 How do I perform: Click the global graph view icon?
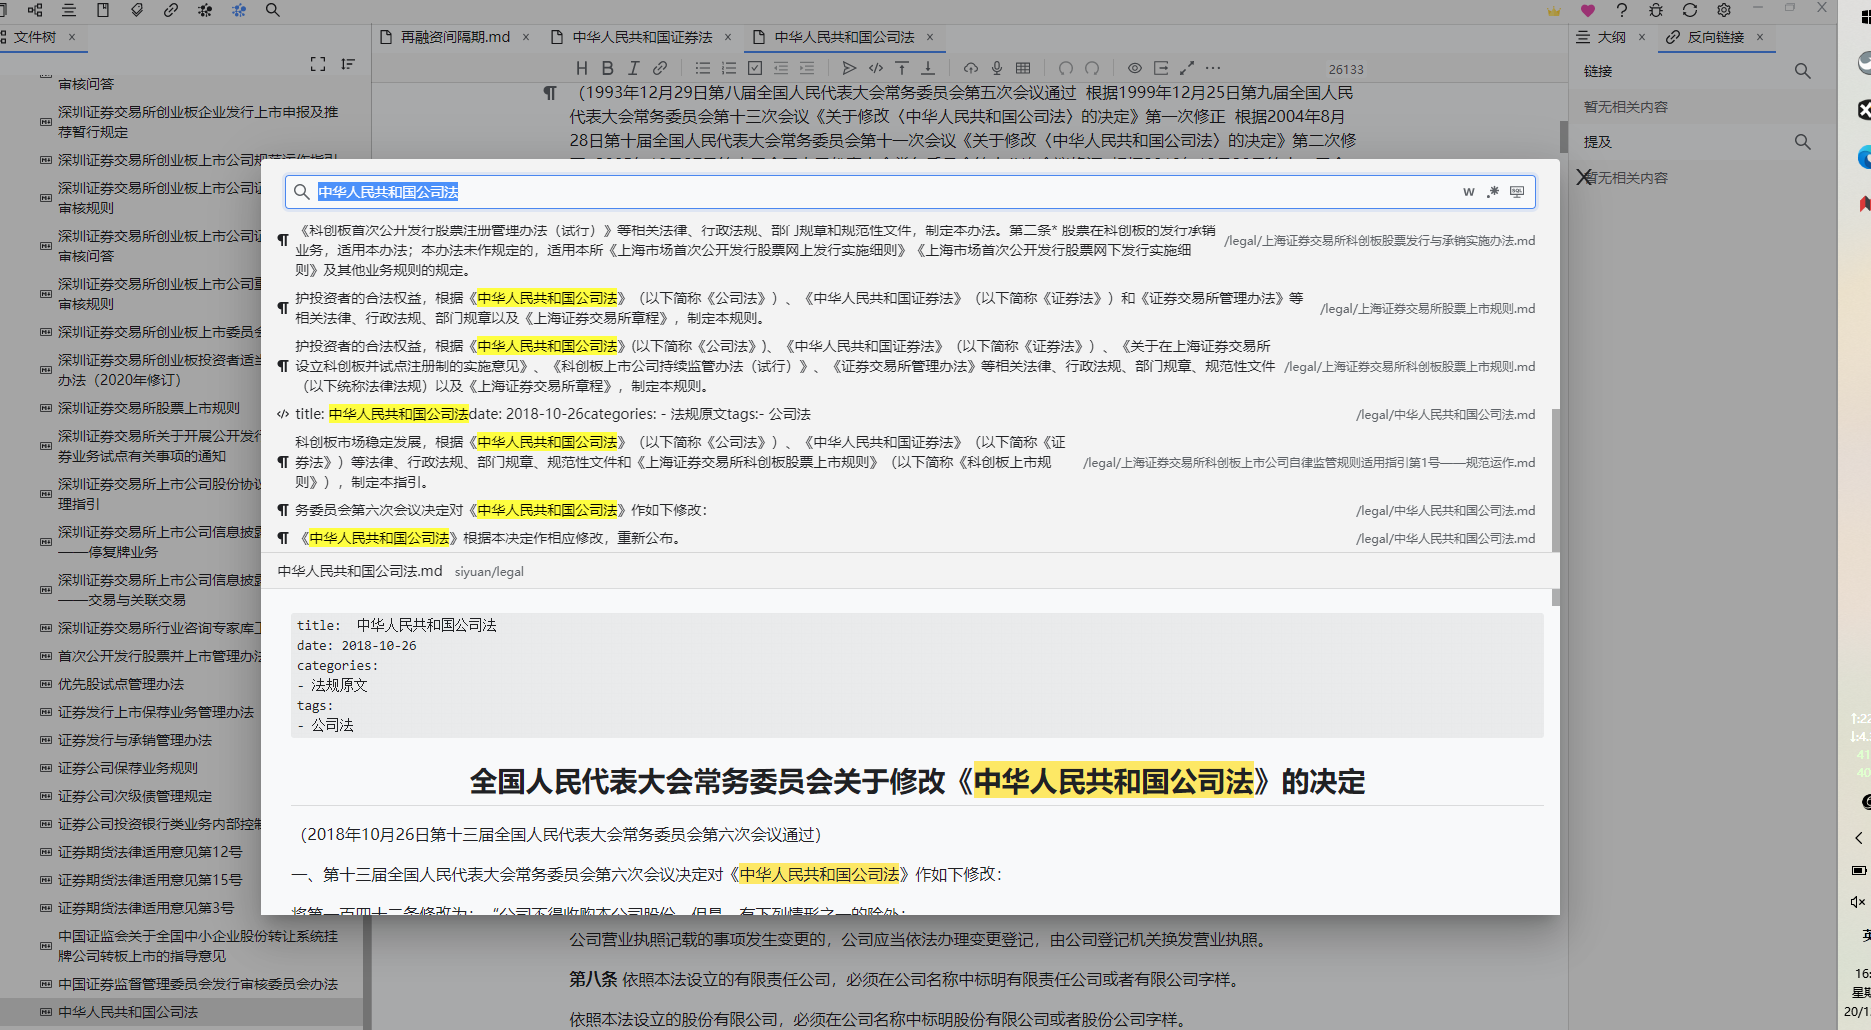pos(239,10)
